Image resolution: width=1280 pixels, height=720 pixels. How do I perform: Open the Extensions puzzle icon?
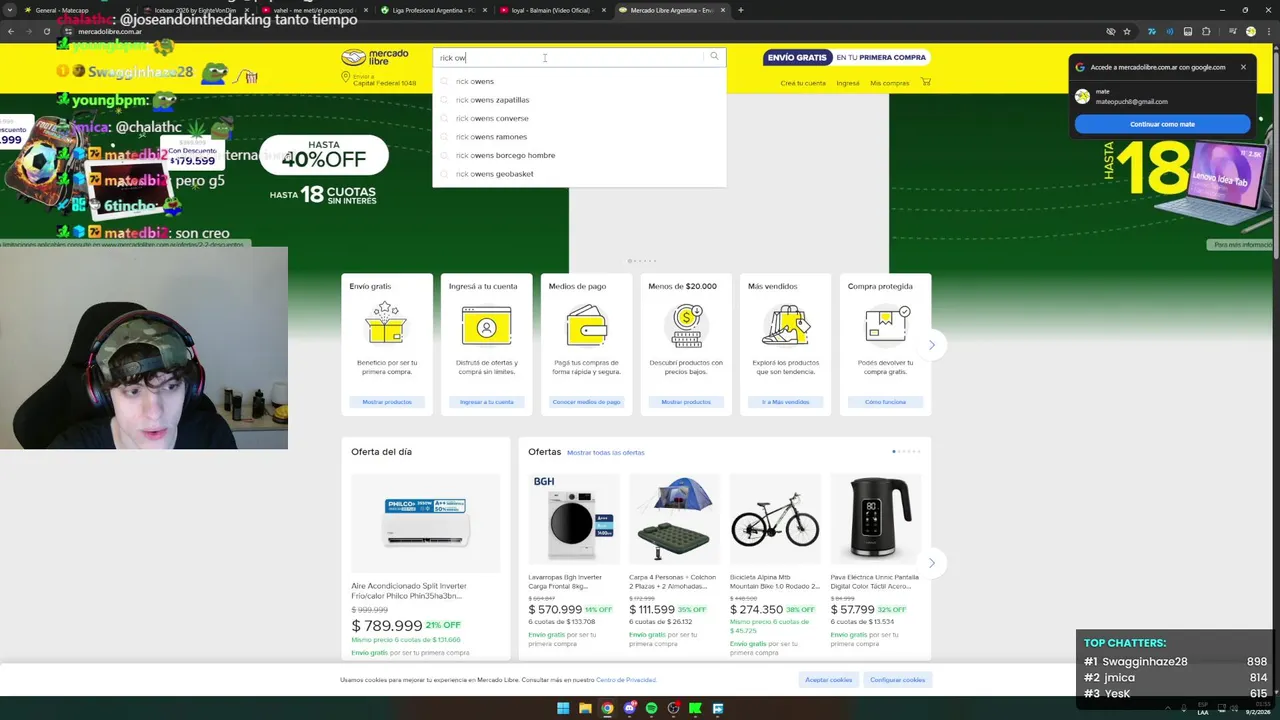[x=1206, y=31]
